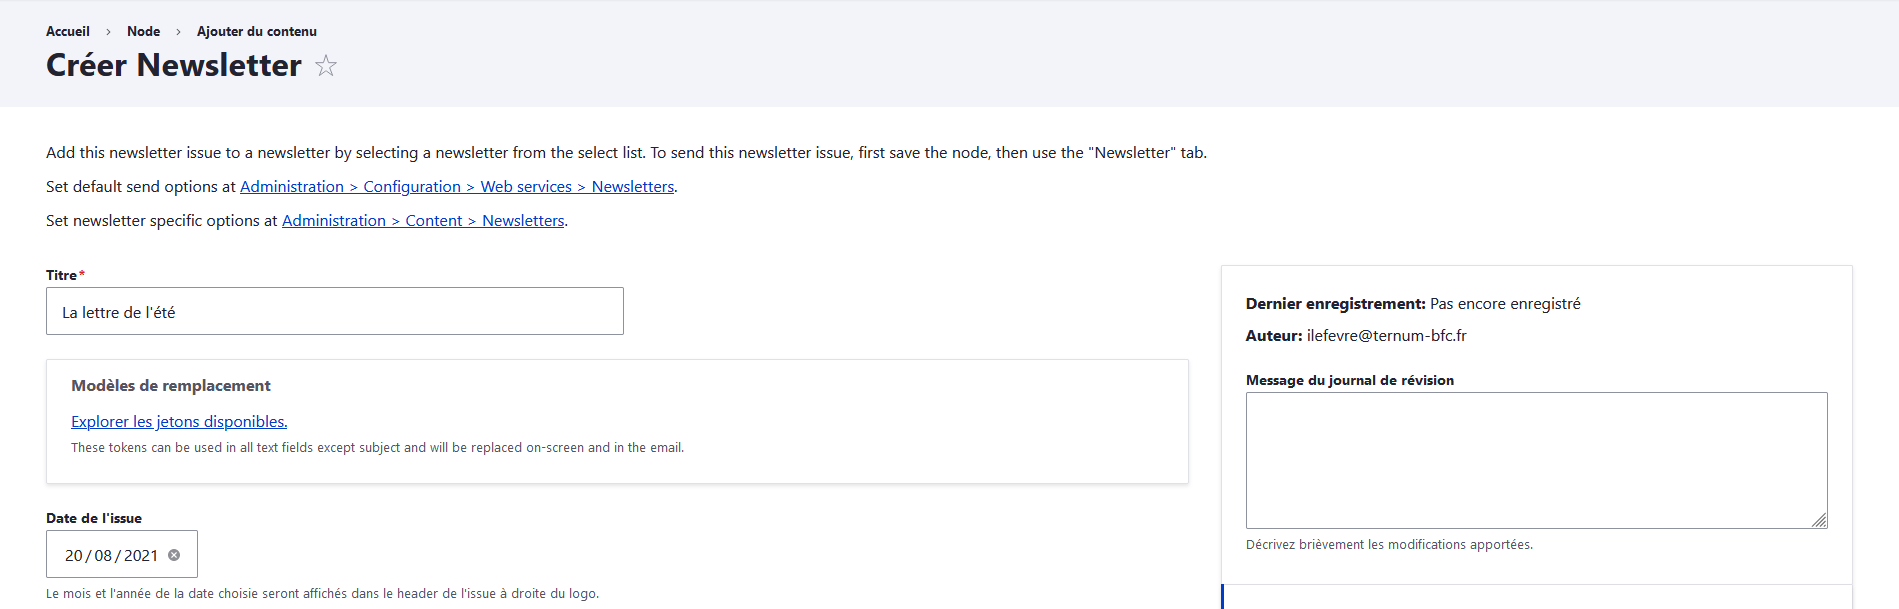Click the Message du journal de révision label

click(x=1349, y=380)
